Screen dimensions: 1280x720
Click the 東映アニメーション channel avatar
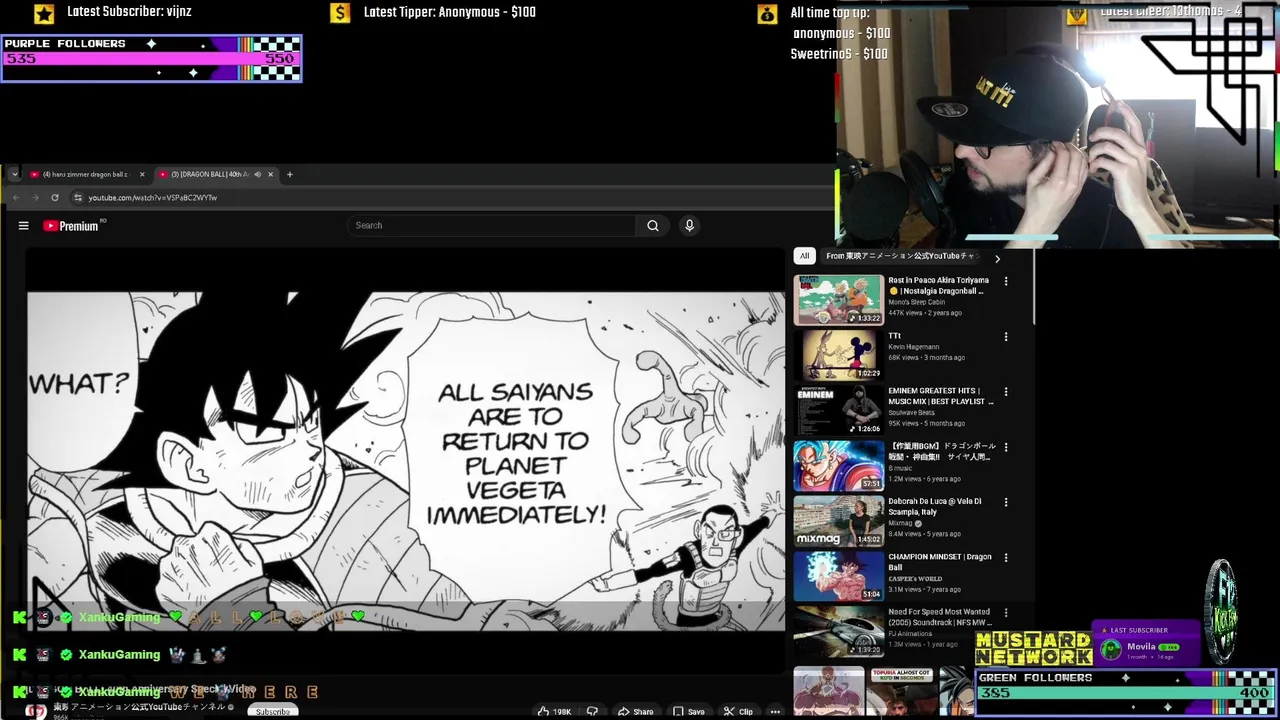click(x=36, y=712)
